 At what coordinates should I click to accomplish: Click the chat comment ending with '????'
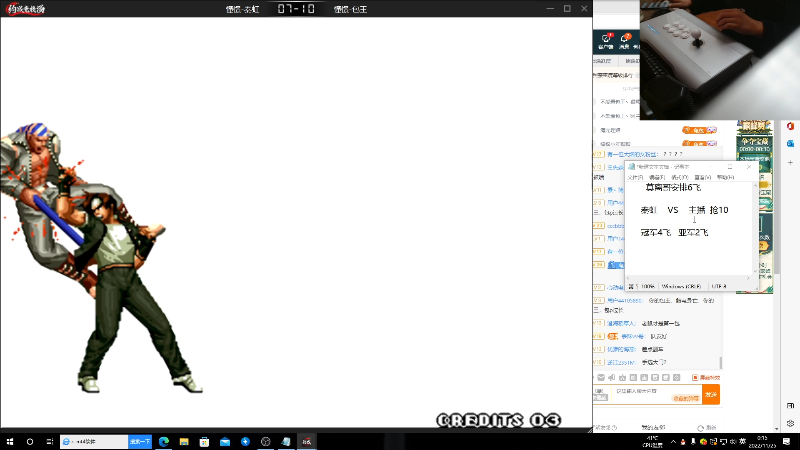pos(672,154)
